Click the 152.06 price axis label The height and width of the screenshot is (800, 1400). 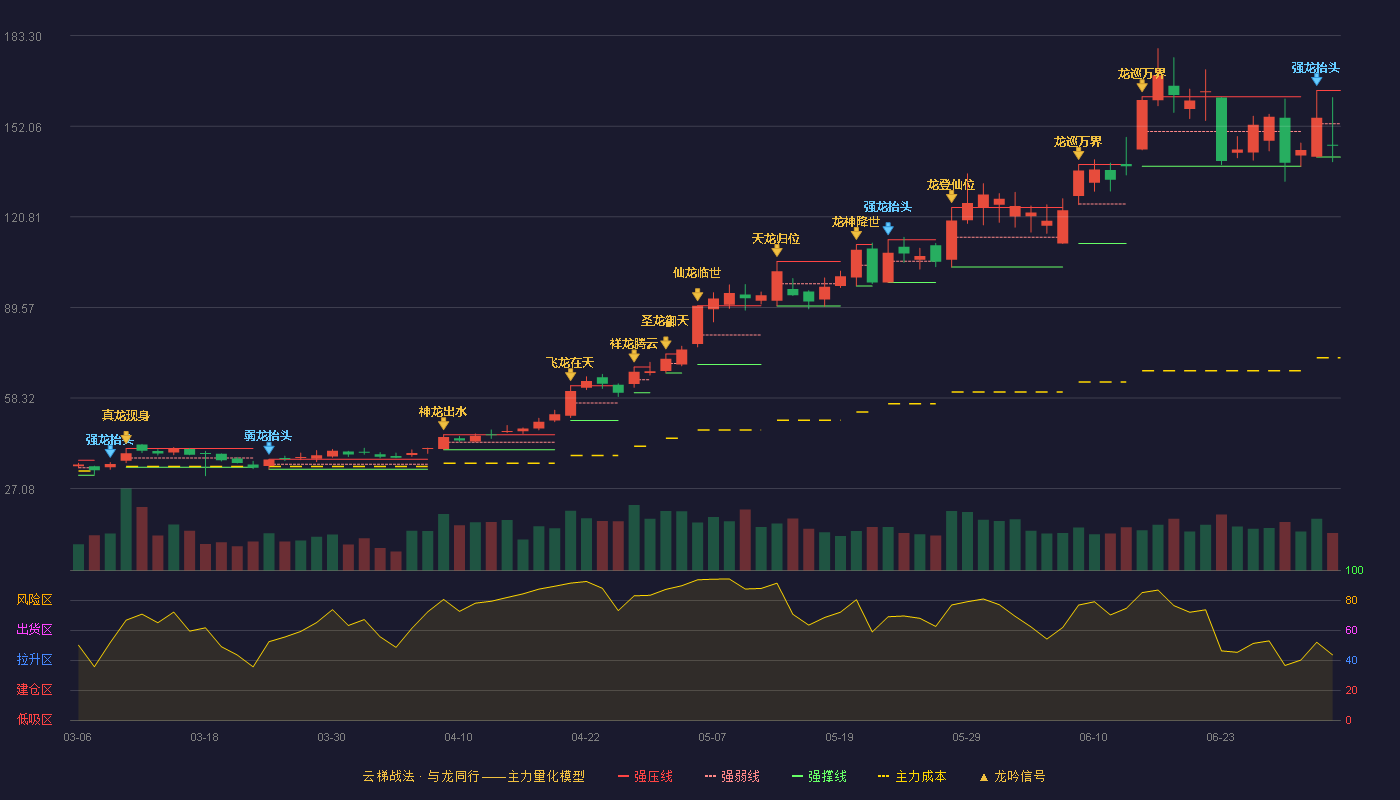click(23, 128)
